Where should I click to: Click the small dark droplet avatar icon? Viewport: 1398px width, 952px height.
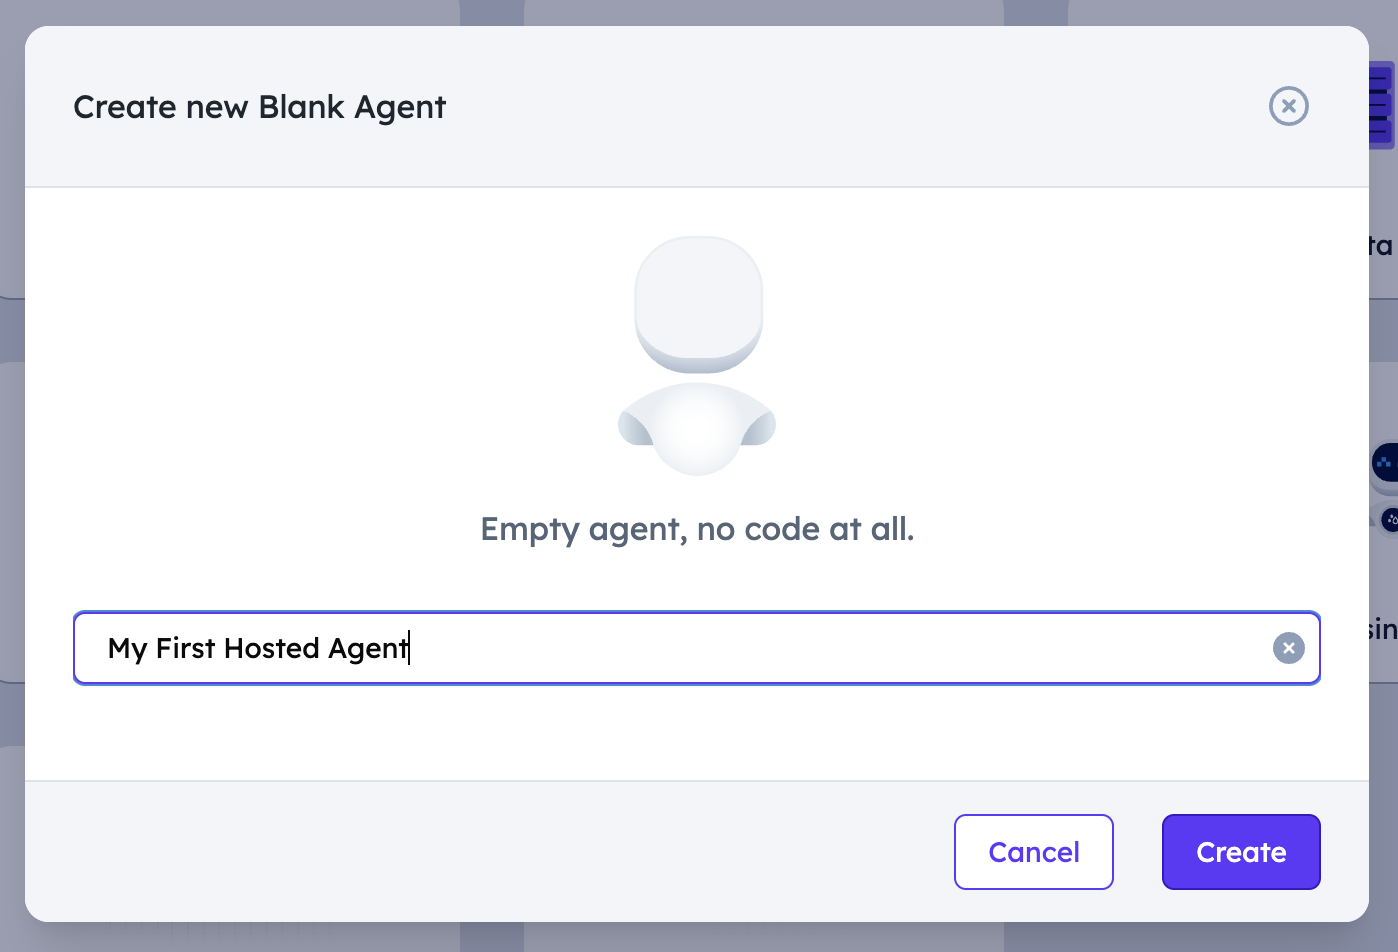click(1390, 520)
